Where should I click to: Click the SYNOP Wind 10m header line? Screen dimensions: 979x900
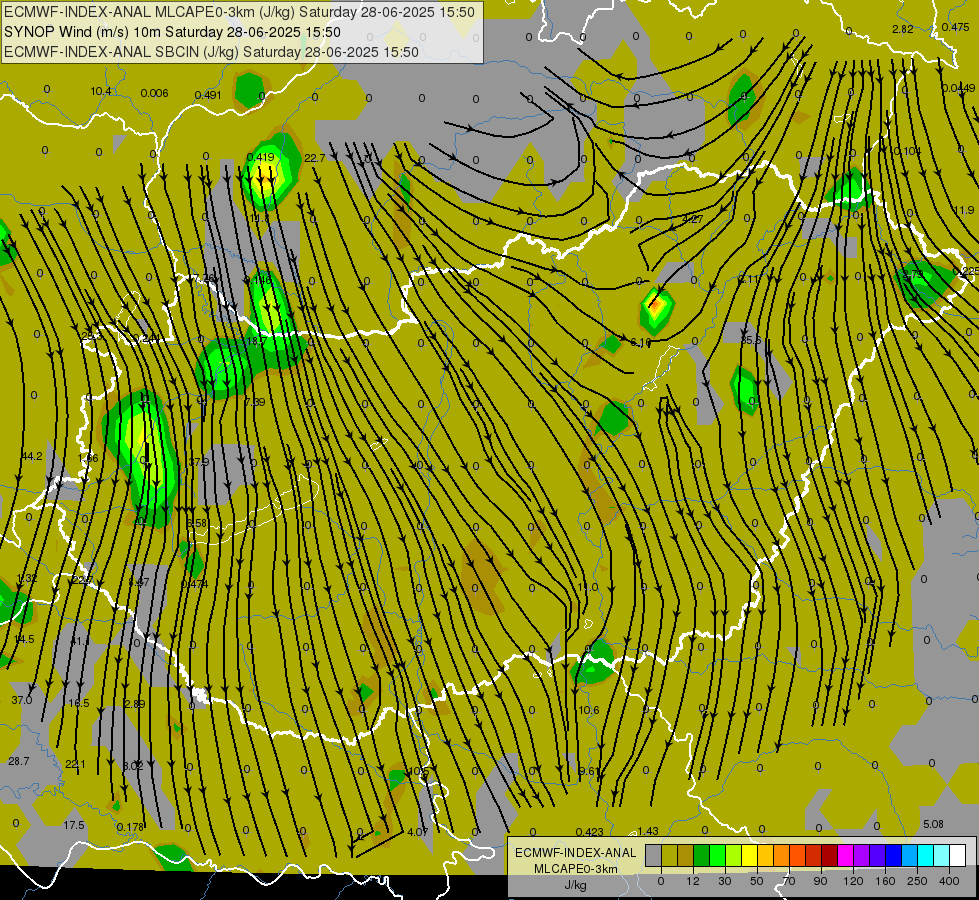[x=172, y=32]
